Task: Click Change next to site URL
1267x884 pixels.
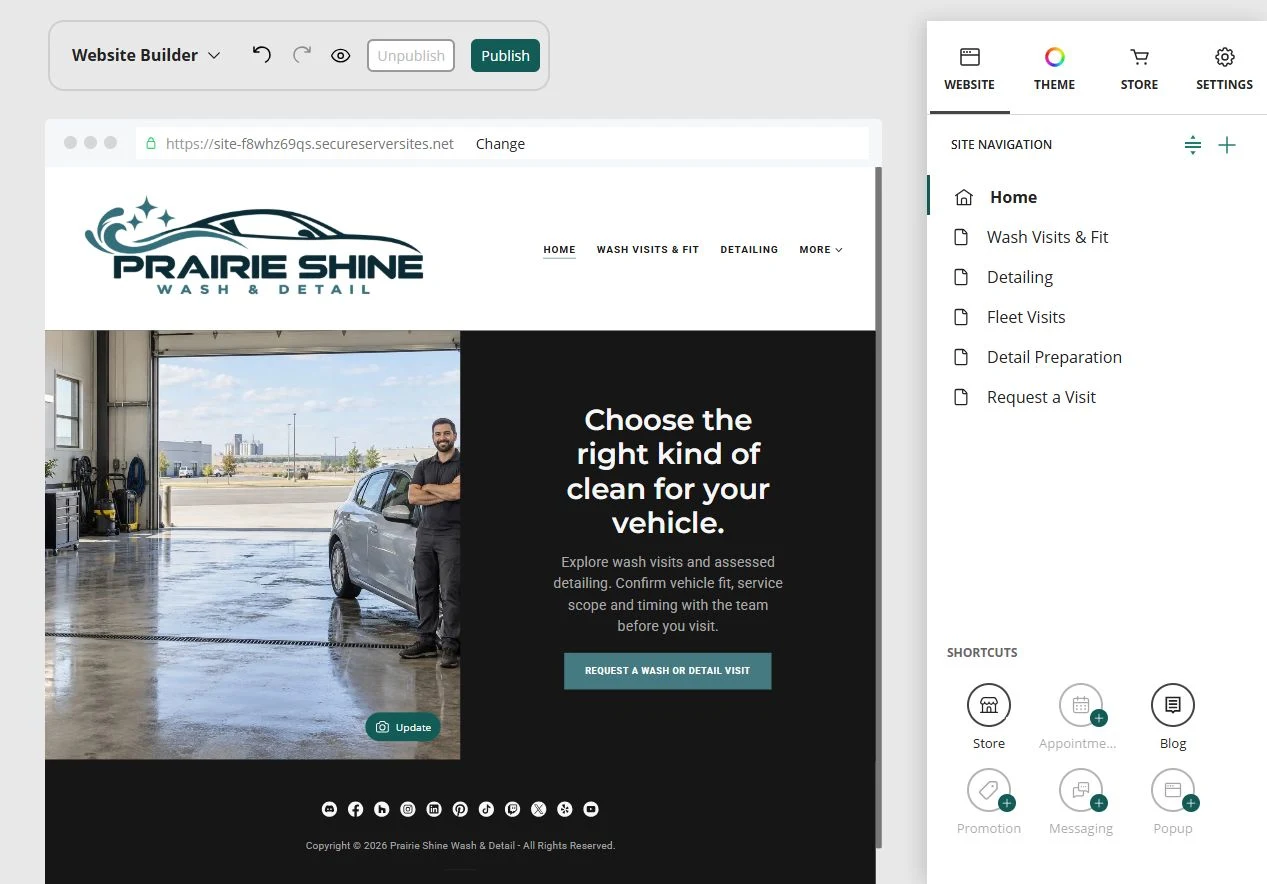Action: point(500,144)
